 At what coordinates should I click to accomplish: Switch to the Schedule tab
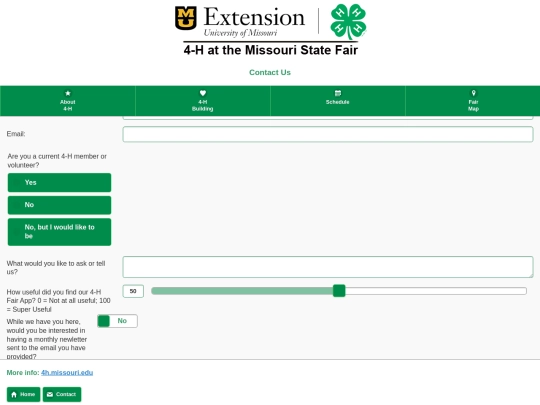pos(338,101)
